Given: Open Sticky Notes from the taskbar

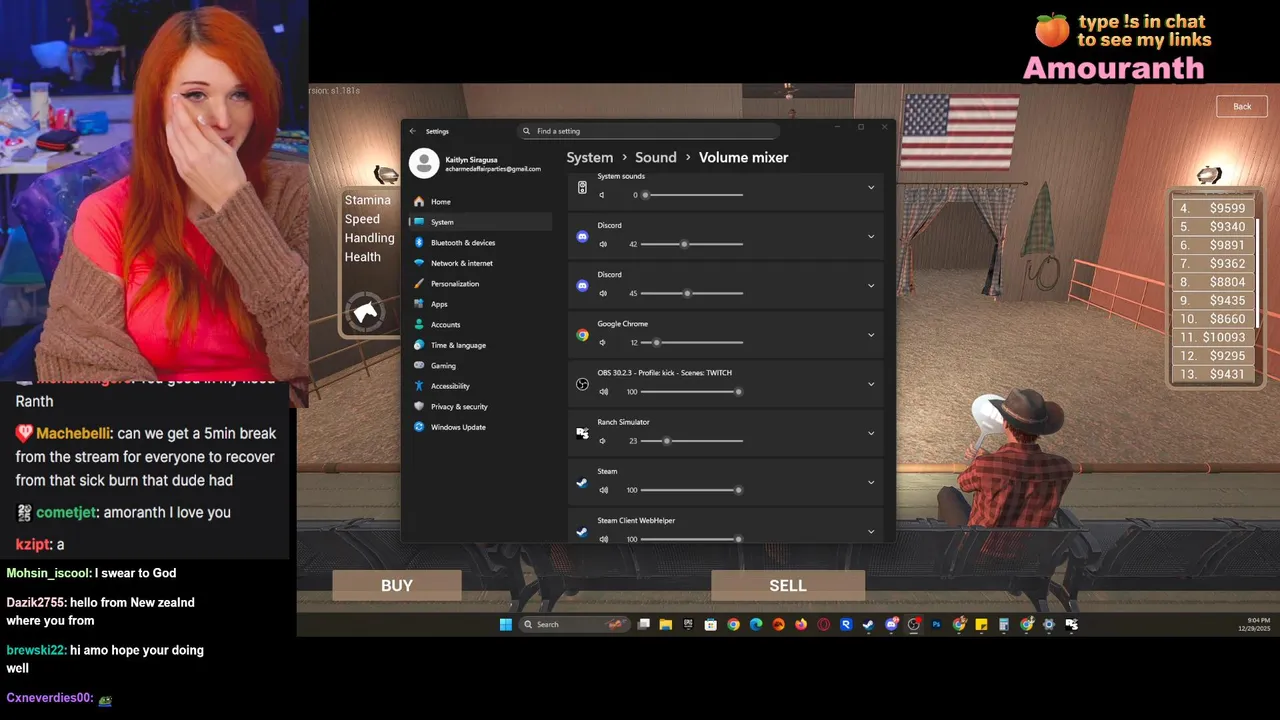Looking at the screenshot, I should point(981,624).
